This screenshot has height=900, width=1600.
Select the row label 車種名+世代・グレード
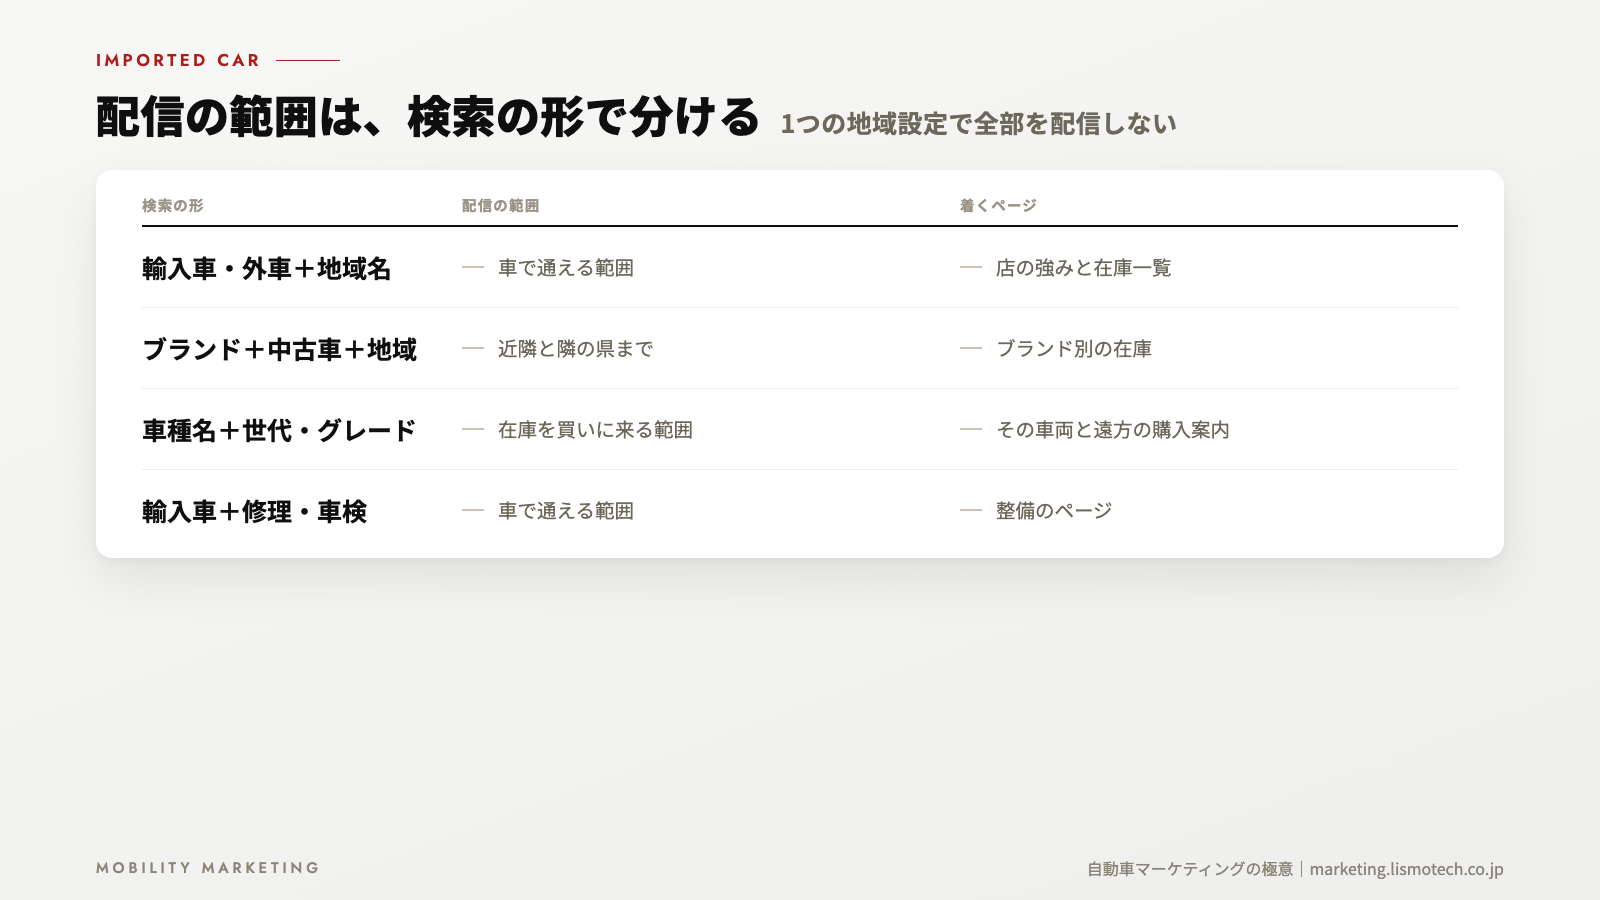coord(279,430)
